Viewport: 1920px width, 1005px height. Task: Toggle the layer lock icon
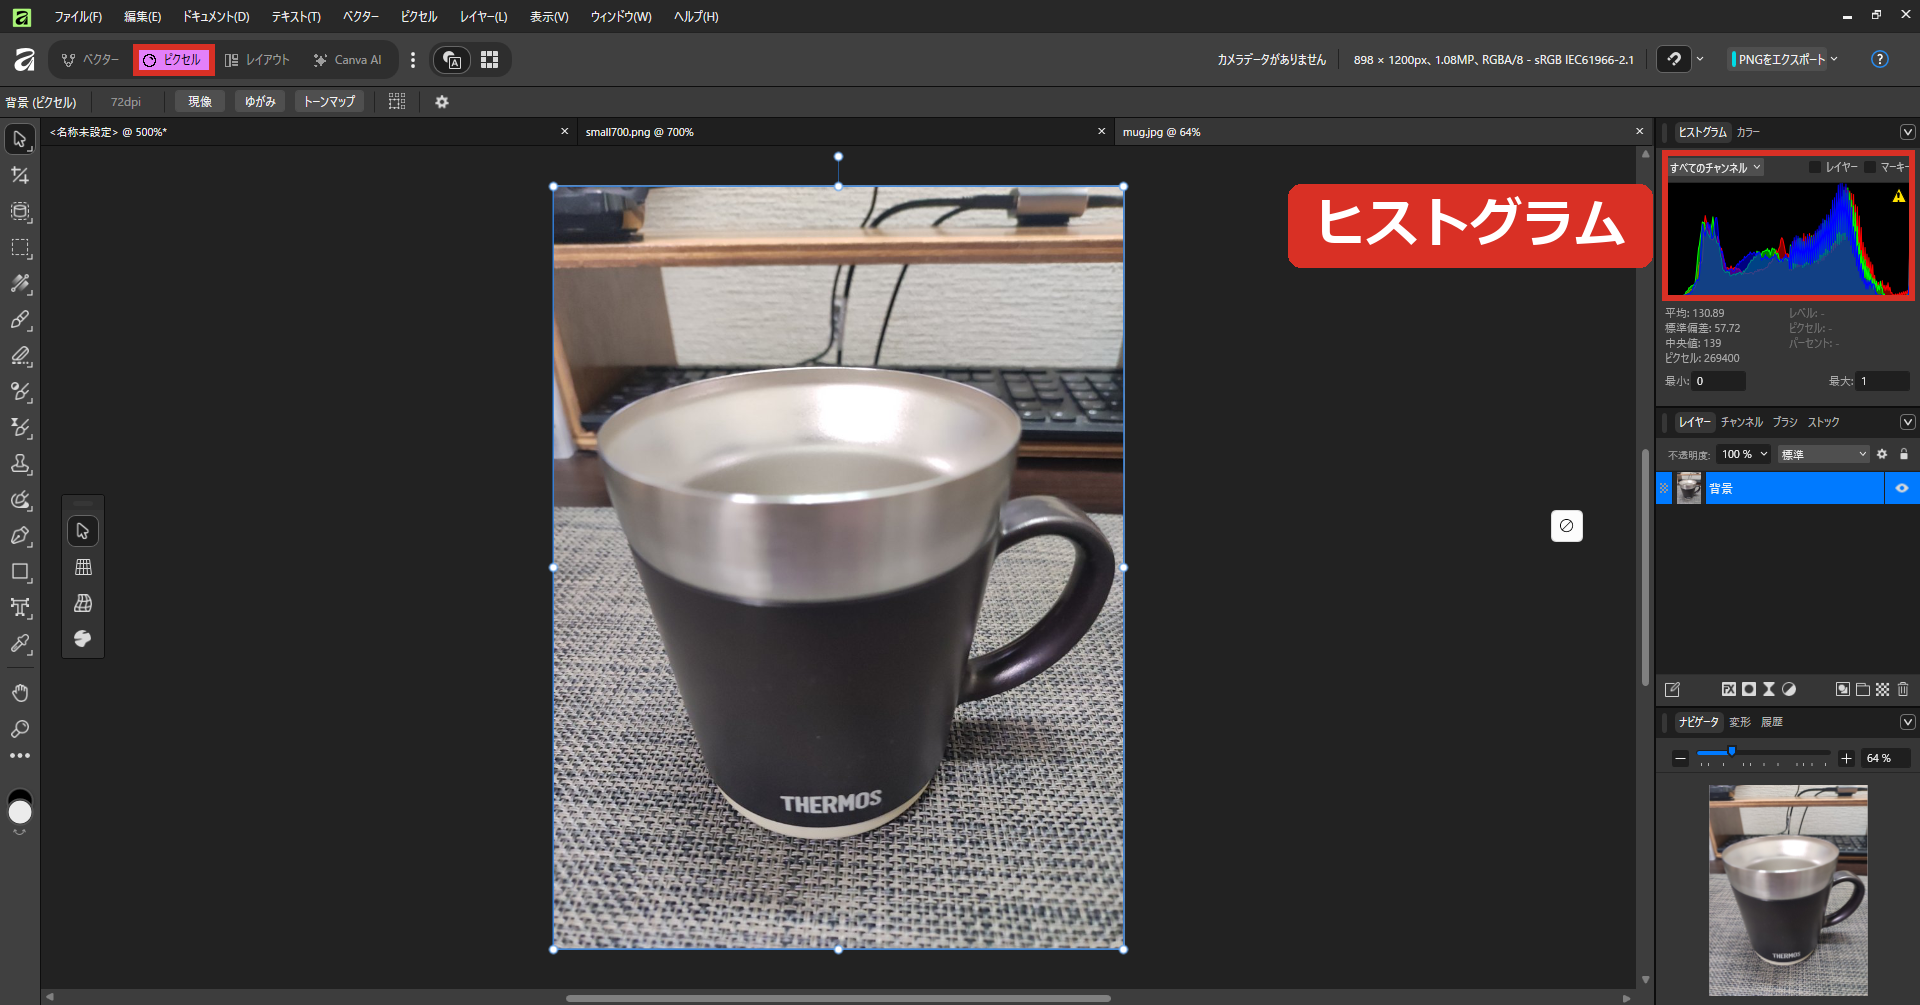click(x=1904, y=454)
